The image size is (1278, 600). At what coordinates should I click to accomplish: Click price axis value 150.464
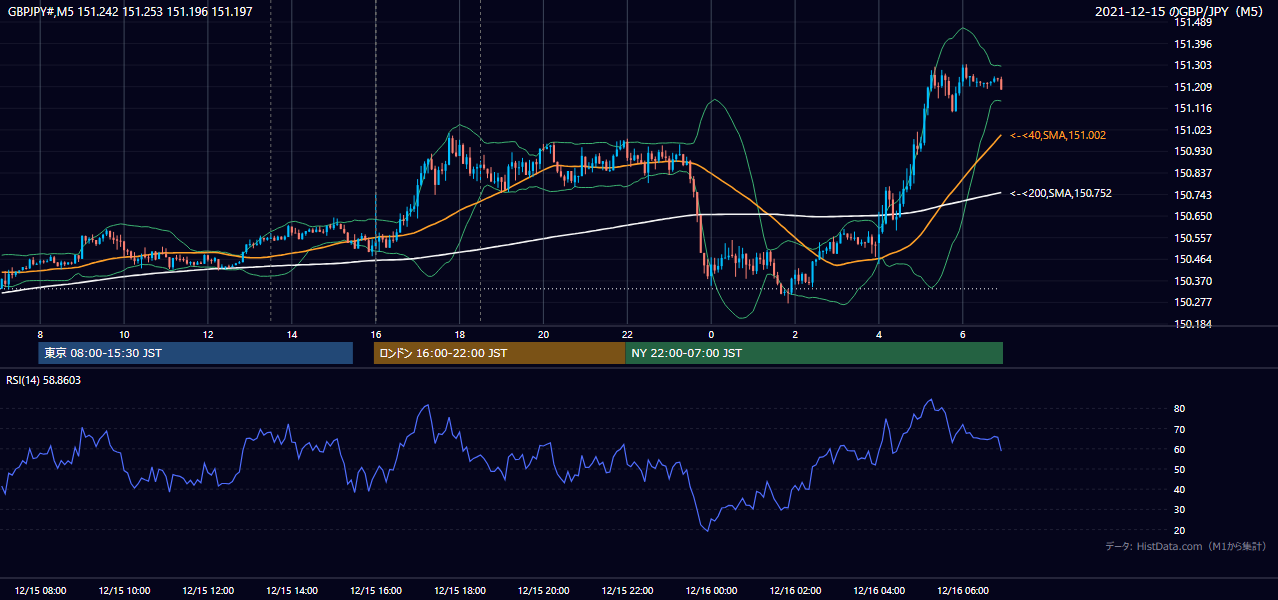pos(1193,259)
